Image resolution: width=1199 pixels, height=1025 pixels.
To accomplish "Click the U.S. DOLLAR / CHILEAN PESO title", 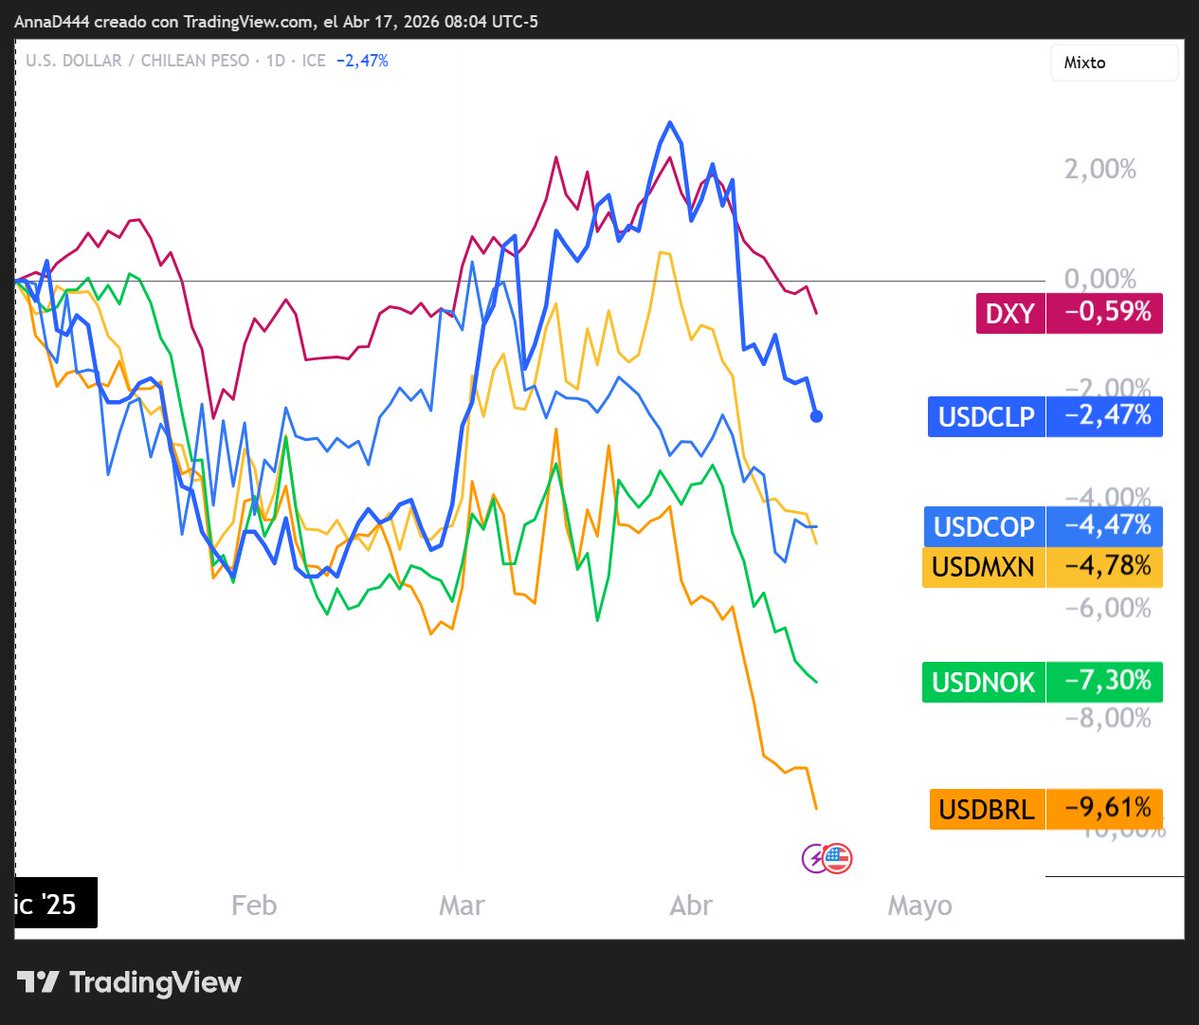I will coord(138,61).
